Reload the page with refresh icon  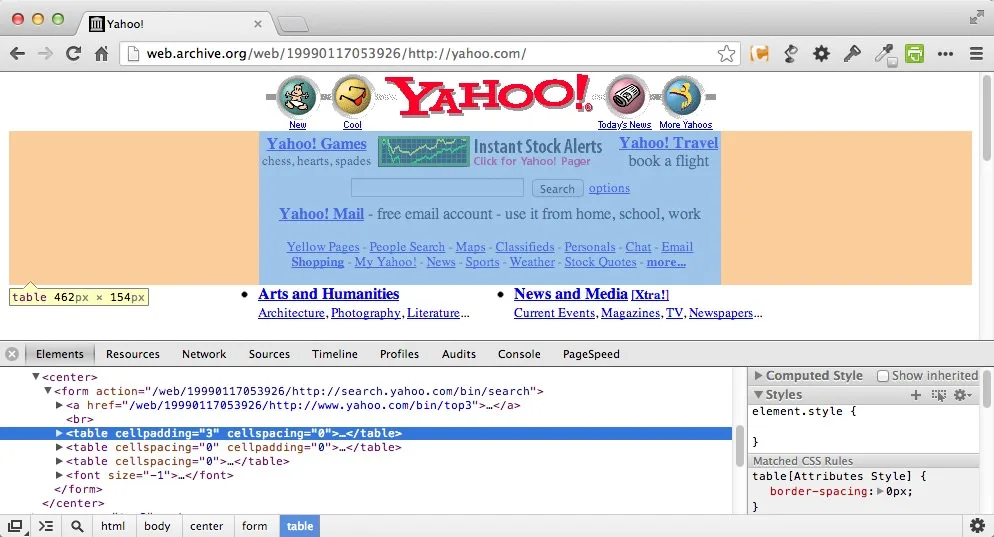pyautogui.click(x=74, y=54)
